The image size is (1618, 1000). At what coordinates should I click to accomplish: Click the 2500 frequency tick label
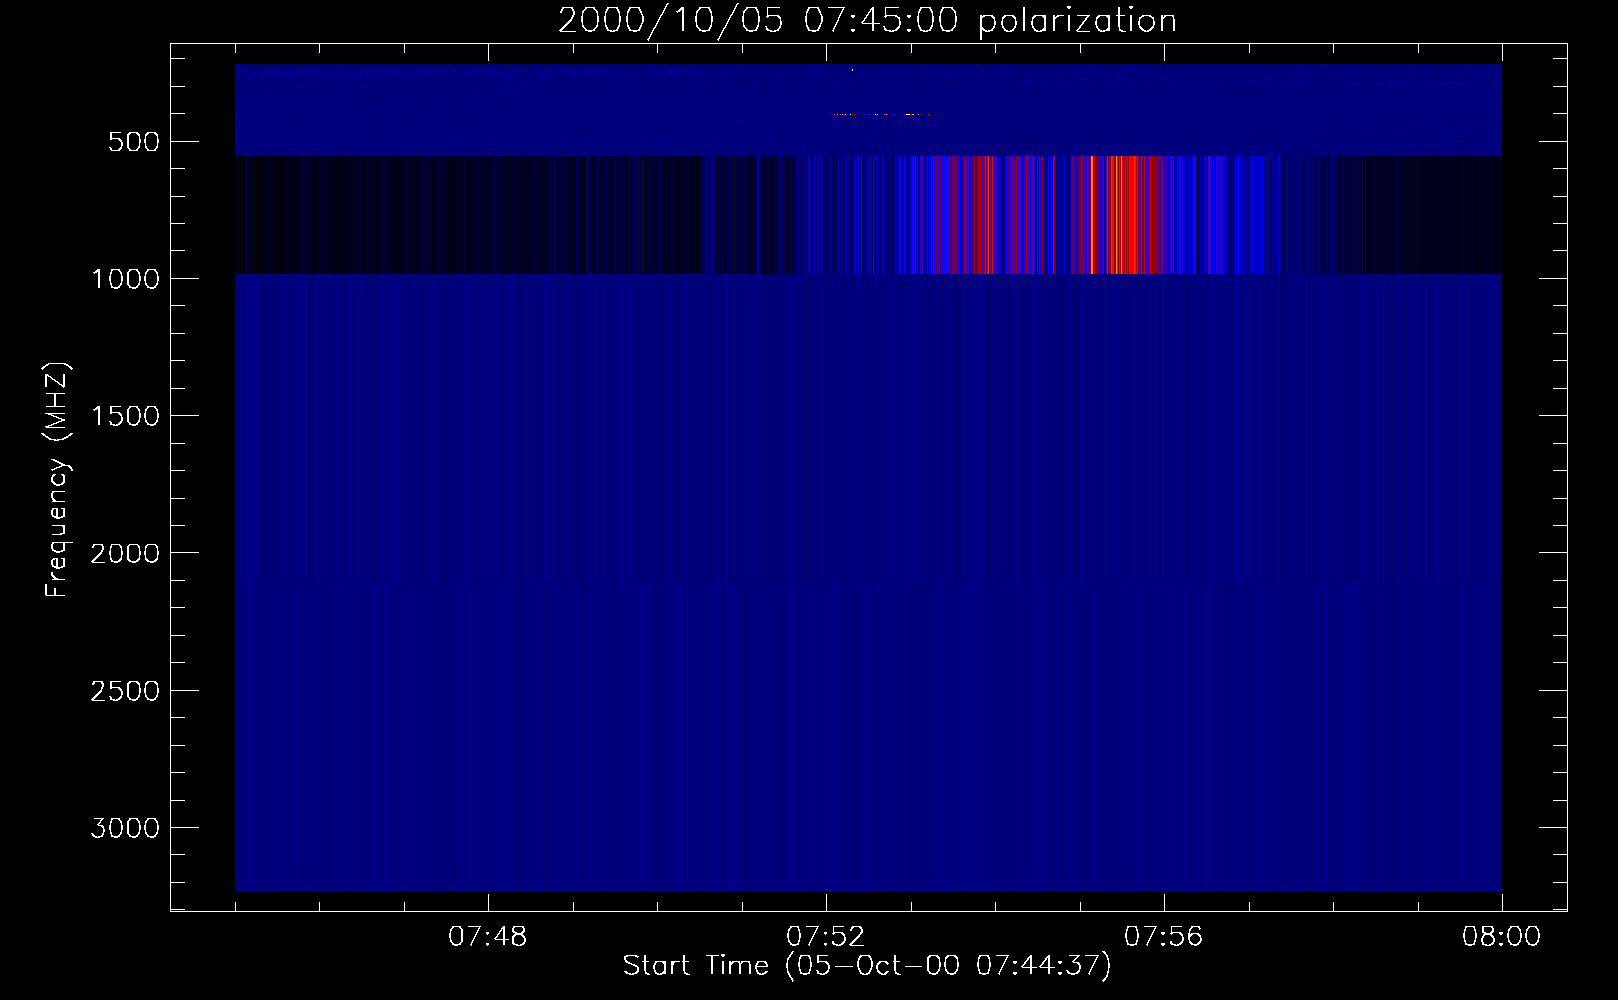click(125, 691)
